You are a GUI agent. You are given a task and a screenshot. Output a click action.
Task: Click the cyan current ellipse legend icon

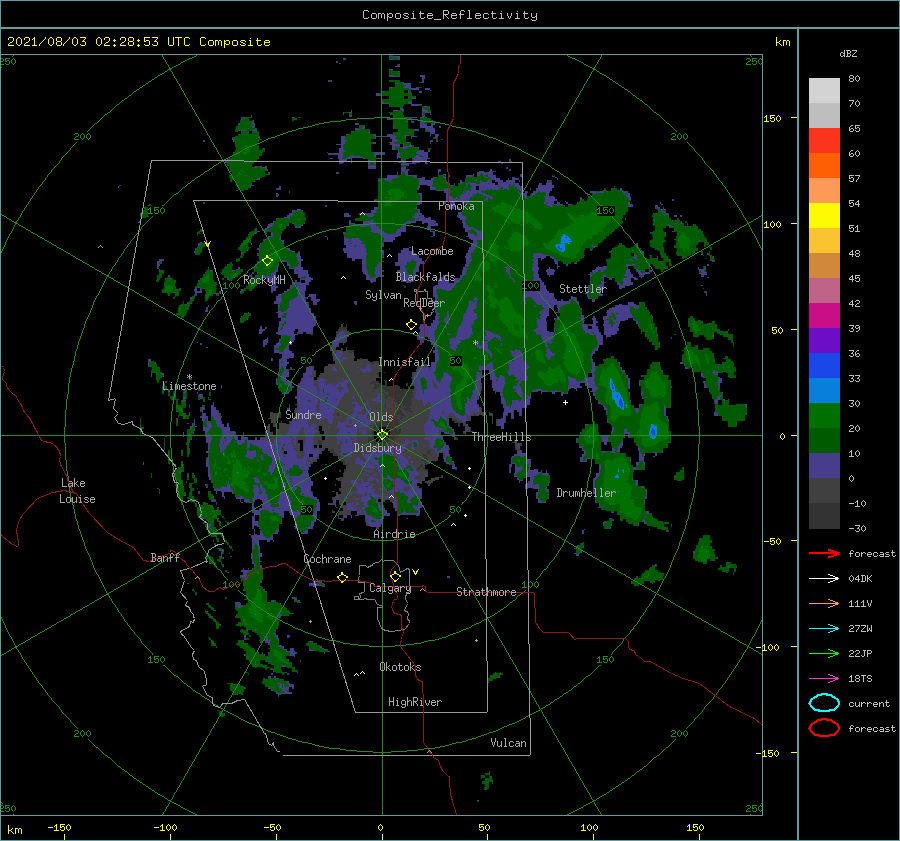click(x=824, y=703)
